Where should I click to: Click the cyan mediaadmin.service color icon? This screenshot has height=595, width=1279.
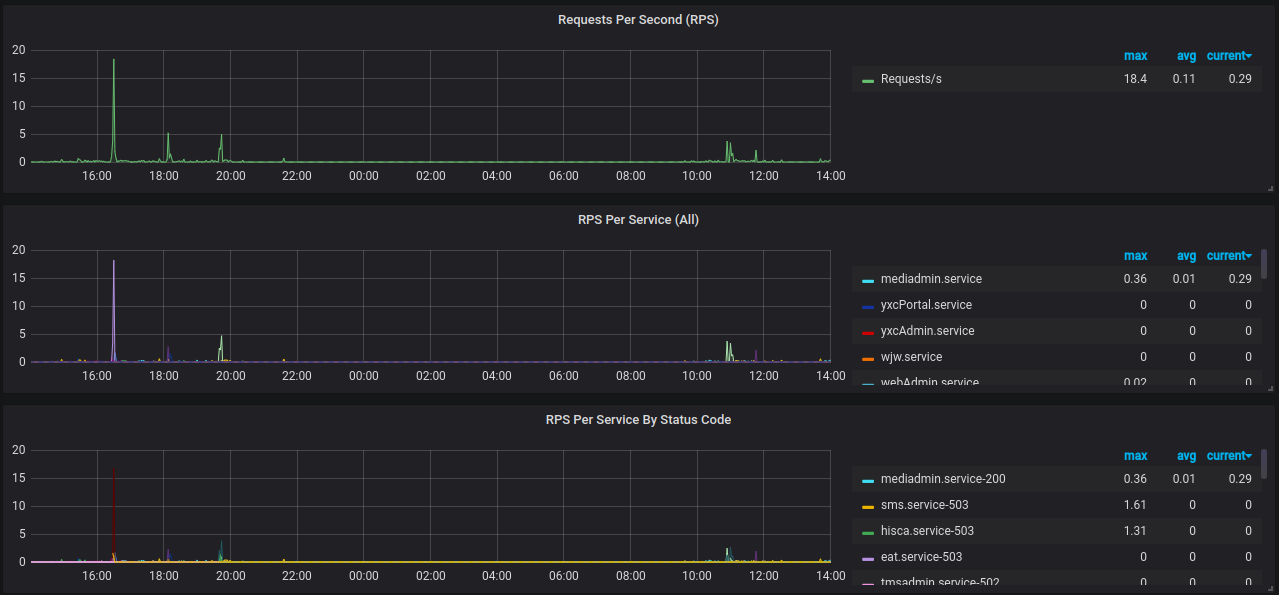868,280
